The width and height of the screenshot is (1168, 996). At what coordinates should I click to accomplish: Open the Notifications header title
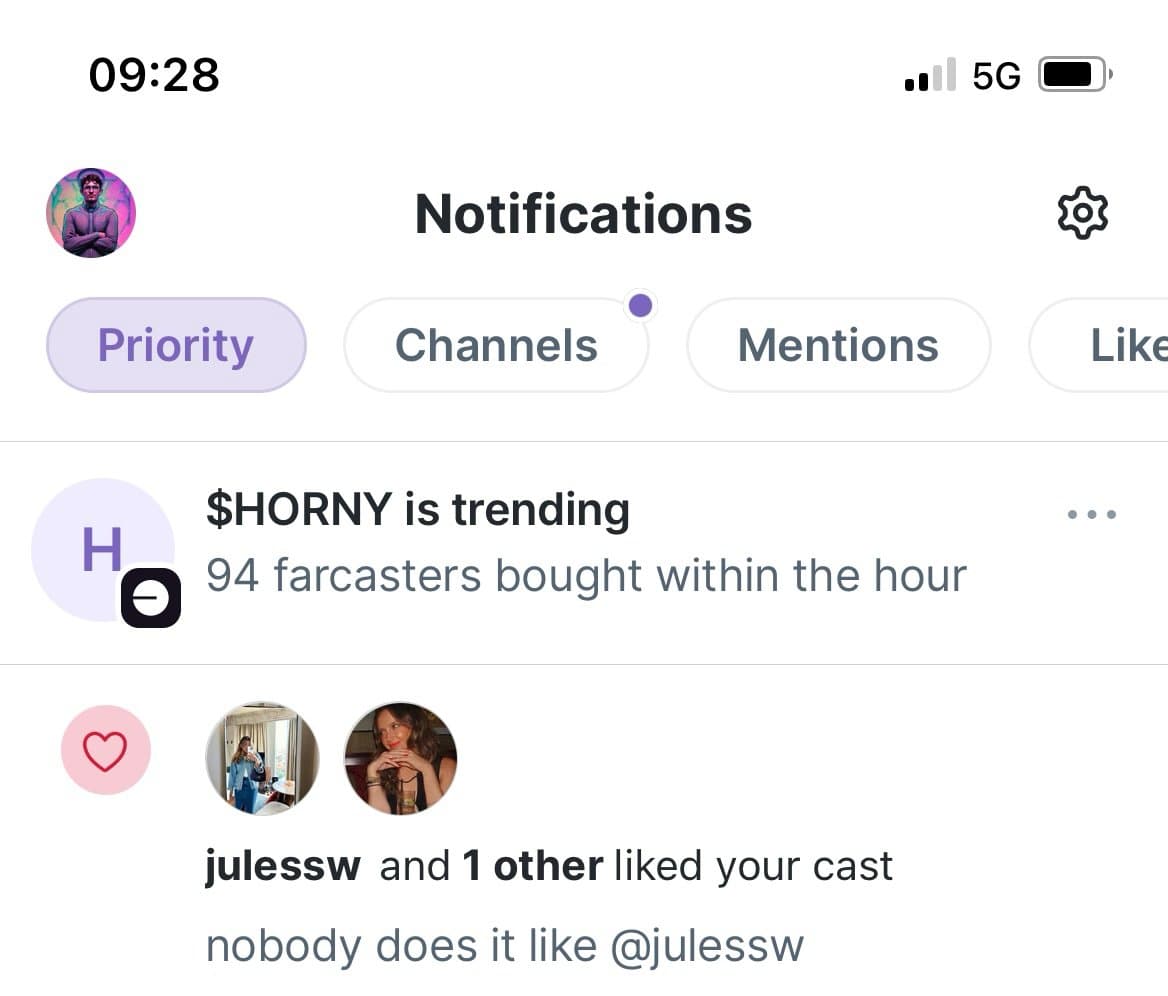583,213
